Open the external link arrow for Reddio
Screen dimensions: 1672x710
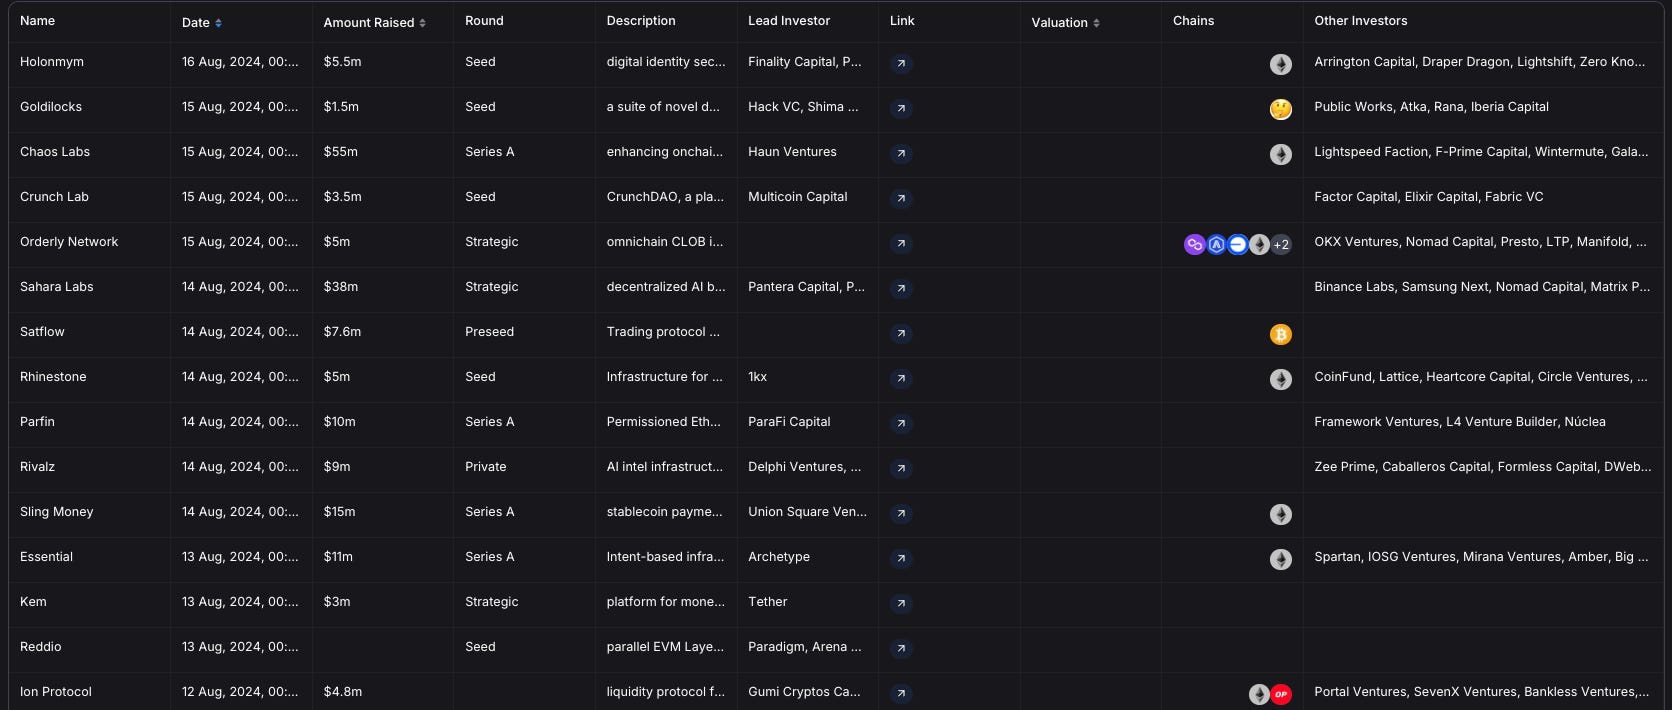coord(901,648)
